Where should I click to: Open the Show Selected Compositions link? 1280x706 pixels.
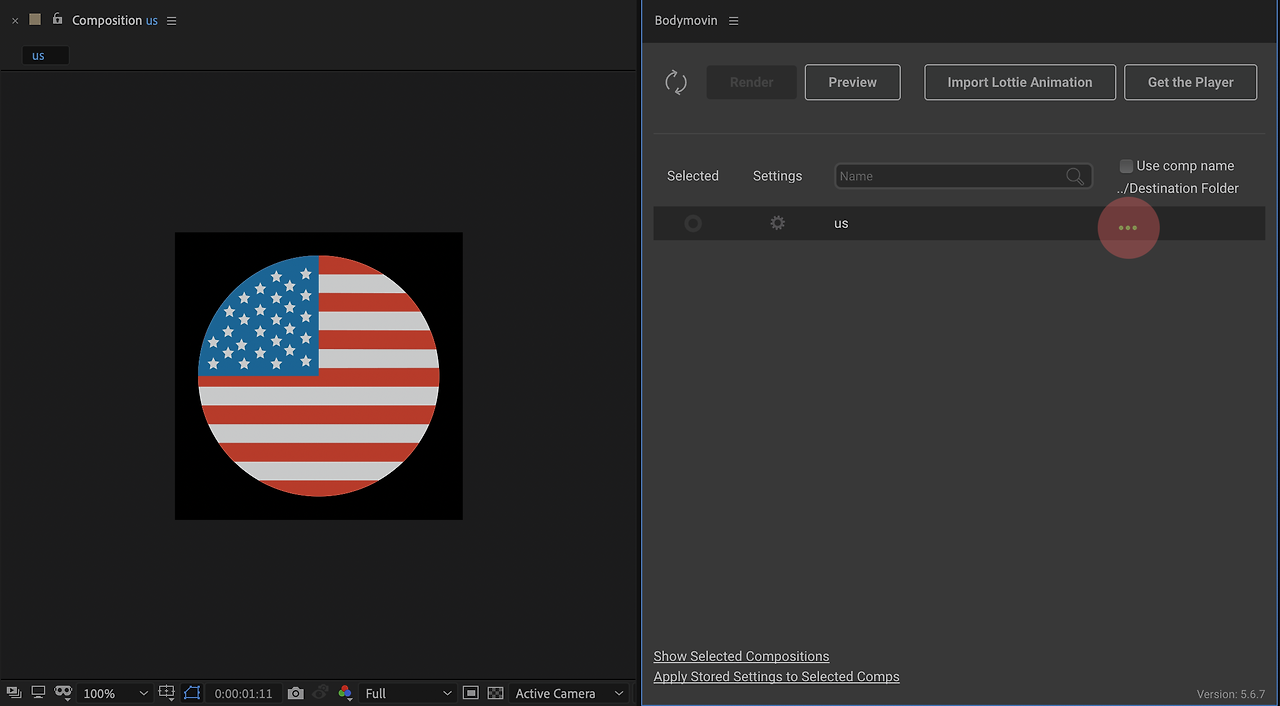point(741,656)
